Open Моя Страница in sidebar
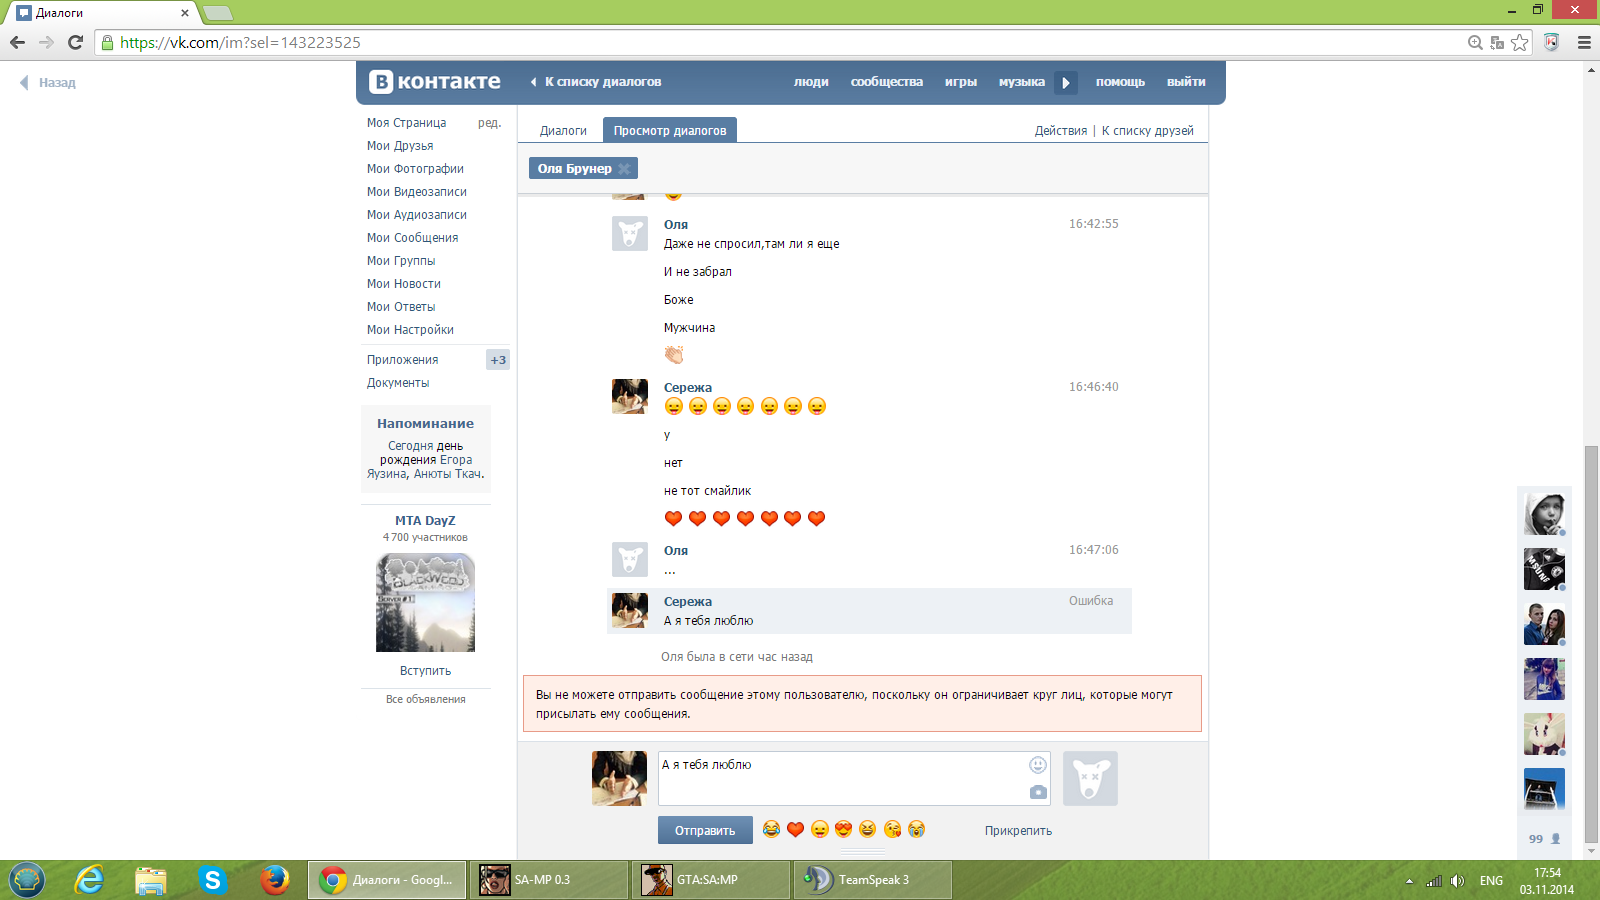1600x900 pixels. 406,123
